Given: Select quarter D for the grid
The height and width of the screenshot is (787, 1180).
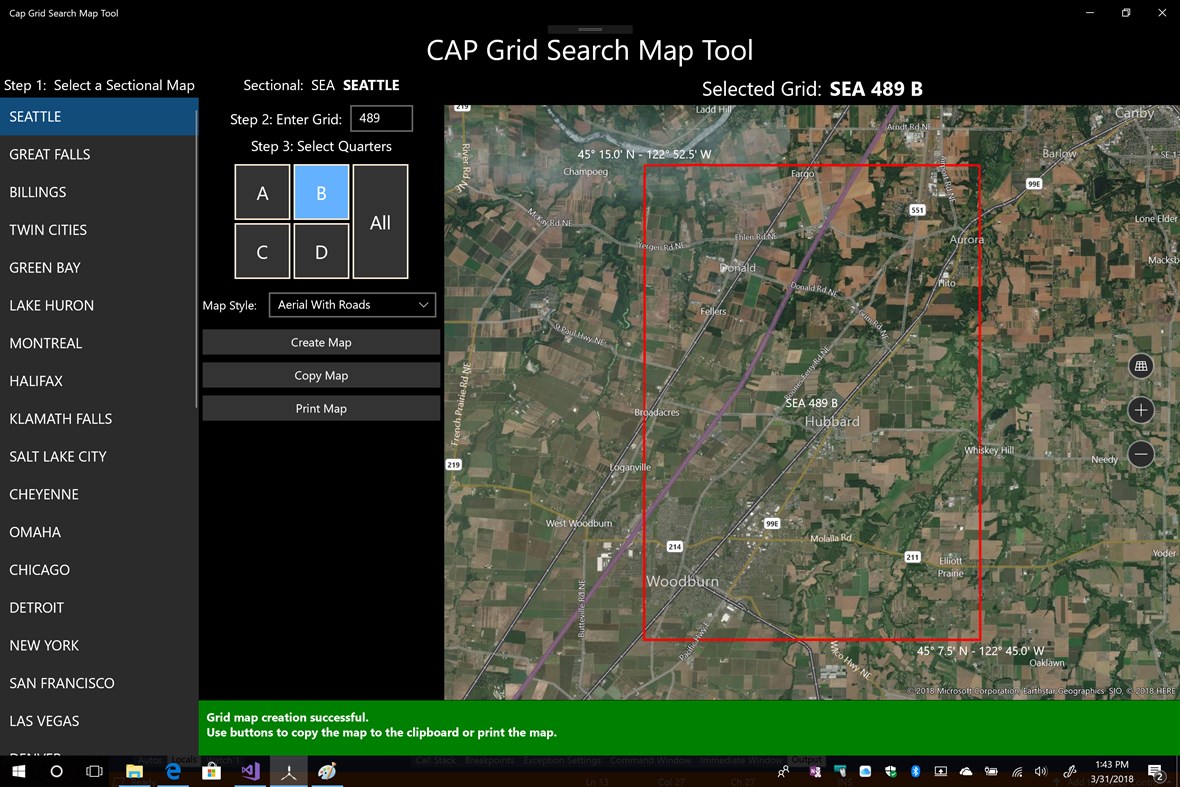Looking at the screenshot, I should pos(321,251).
